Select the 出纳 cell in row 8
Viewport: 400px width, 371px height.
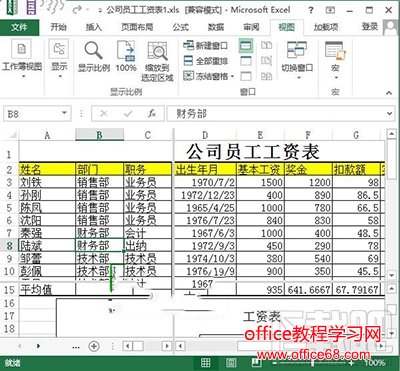(x=148, y=246)
